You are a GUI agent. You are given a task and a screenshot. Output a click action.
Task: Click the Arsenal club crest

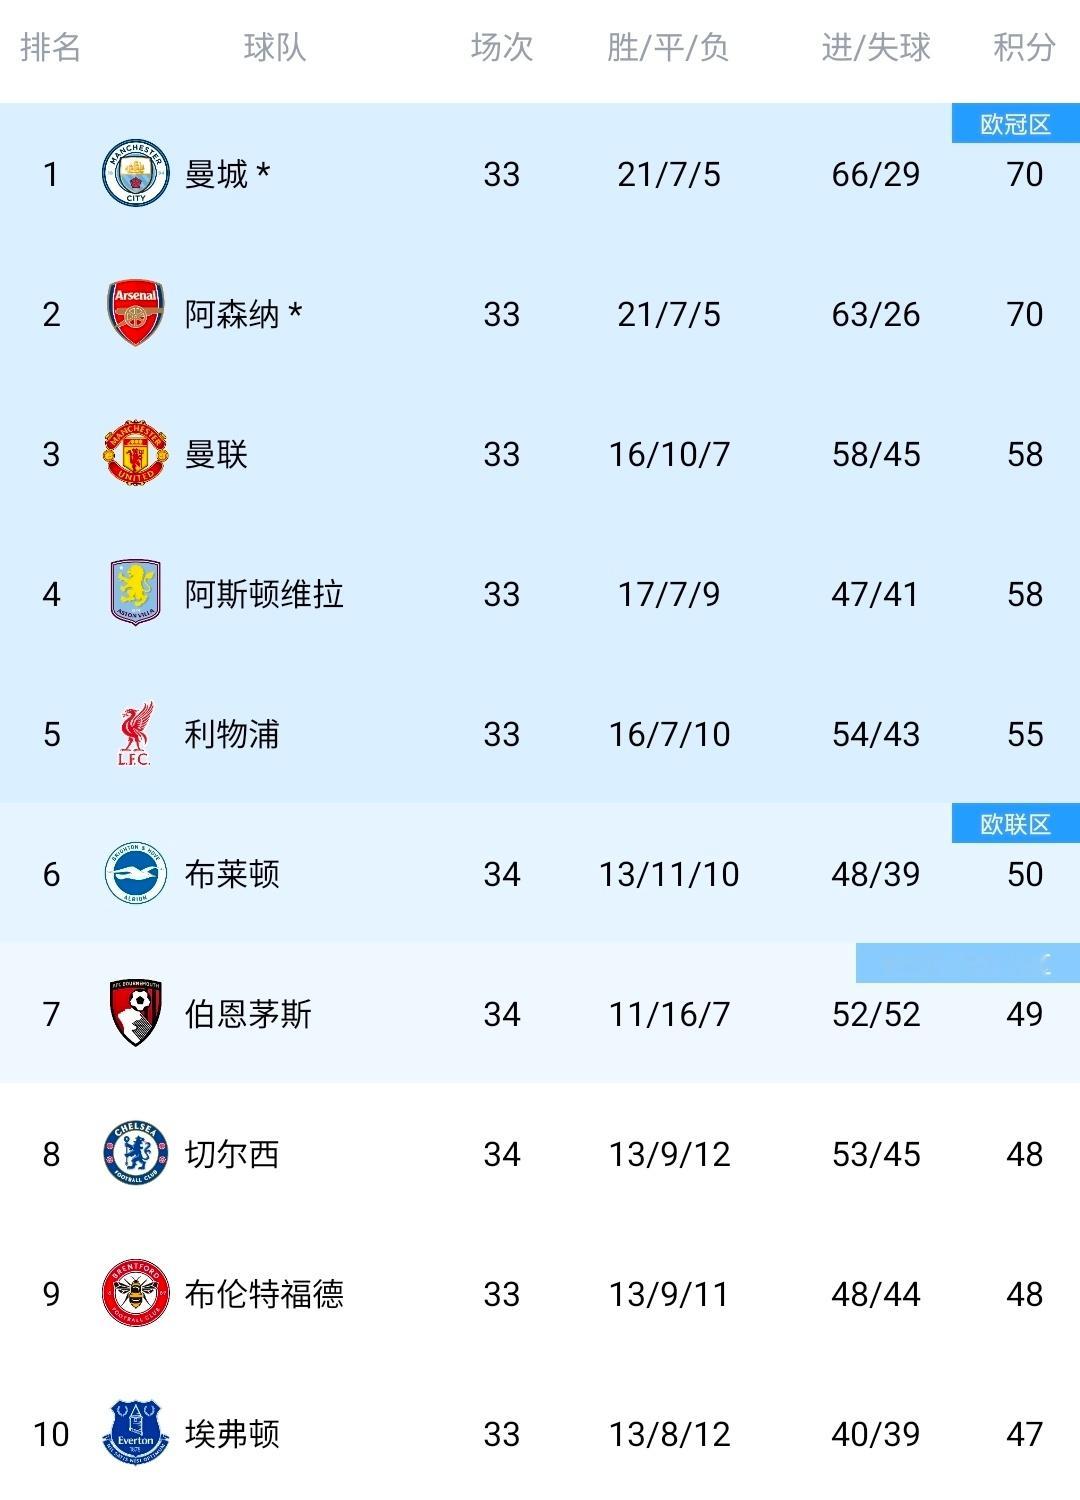tap(135, 313)
